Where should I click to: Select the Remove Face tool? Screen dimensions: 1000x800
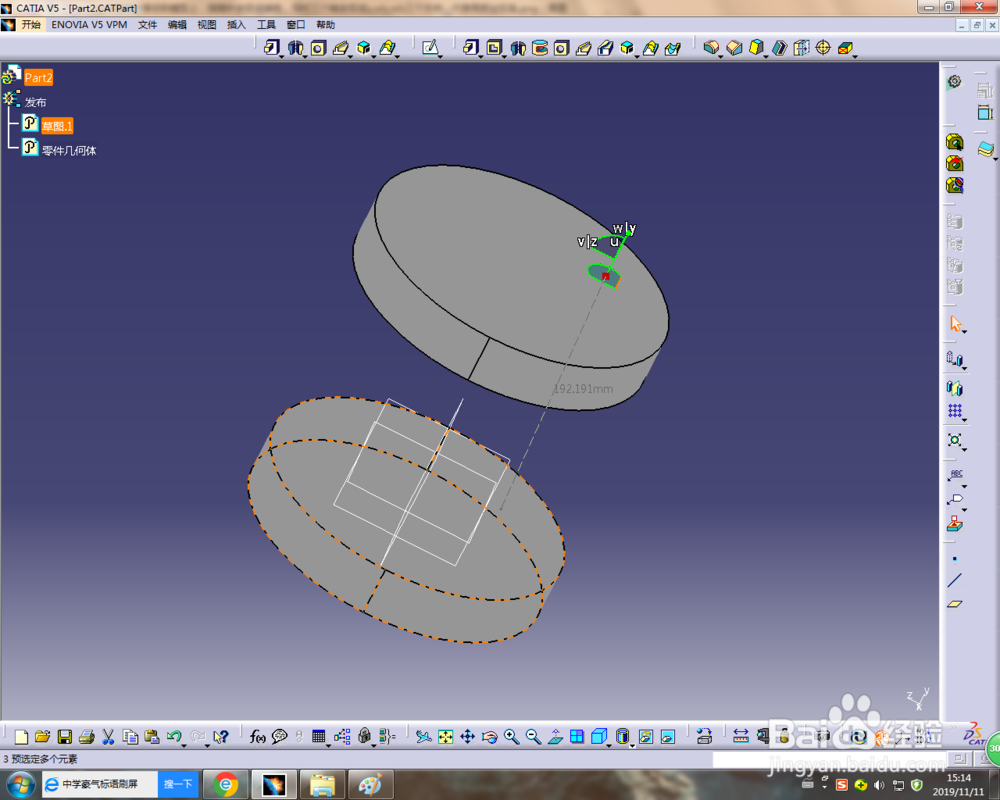click(845, 48)
